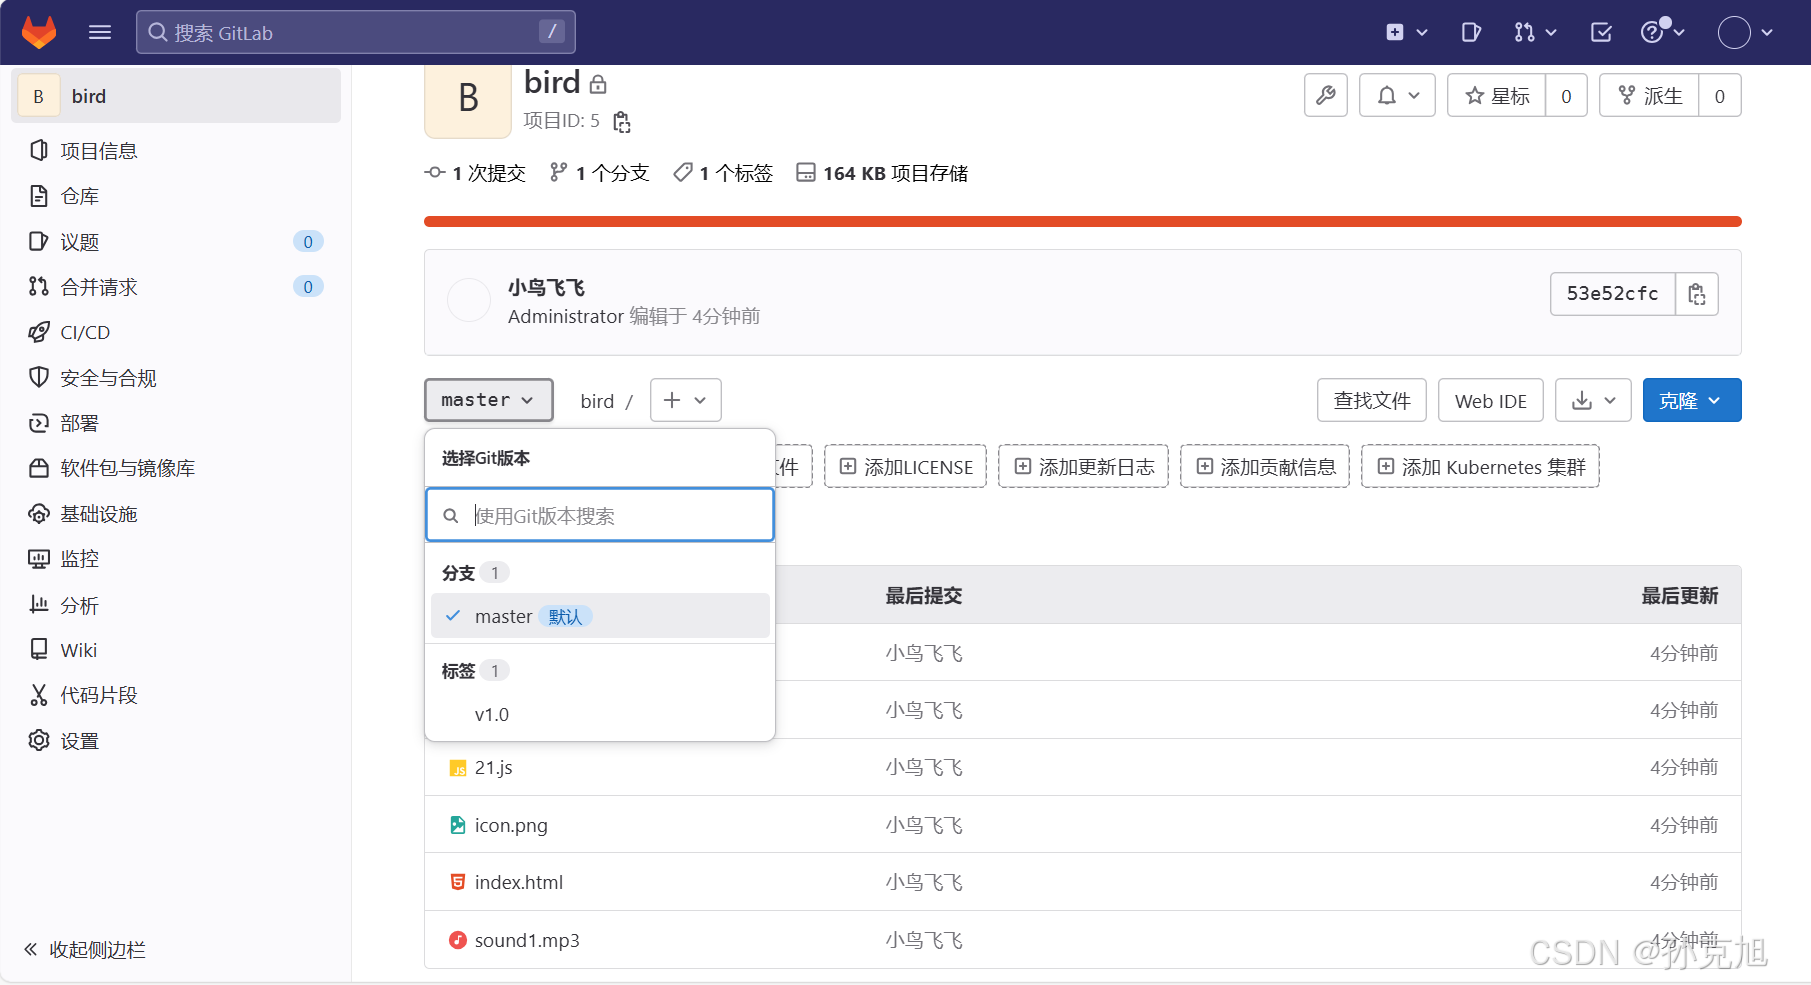Click 添加LICENSE button

point(906,467)
